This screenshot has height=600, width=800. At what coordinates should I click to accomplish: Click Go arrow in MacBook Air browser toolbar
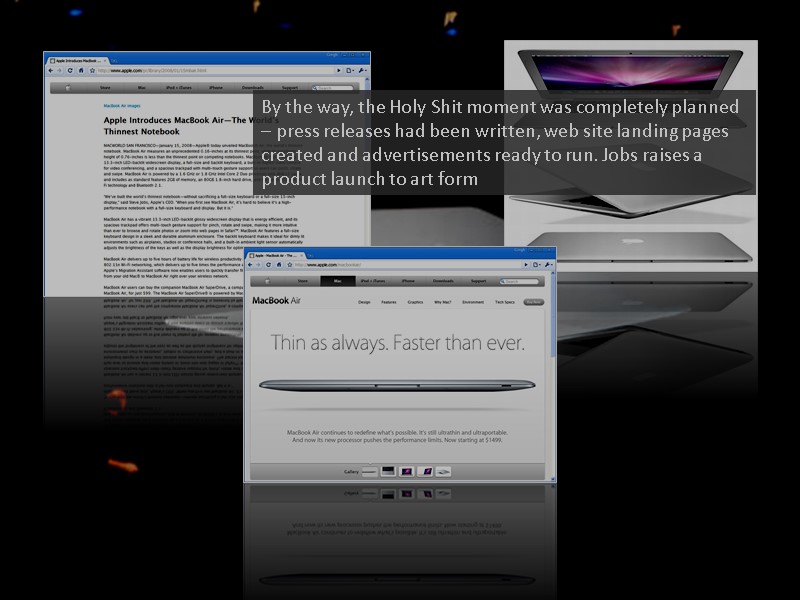click(x=526, y=265)
